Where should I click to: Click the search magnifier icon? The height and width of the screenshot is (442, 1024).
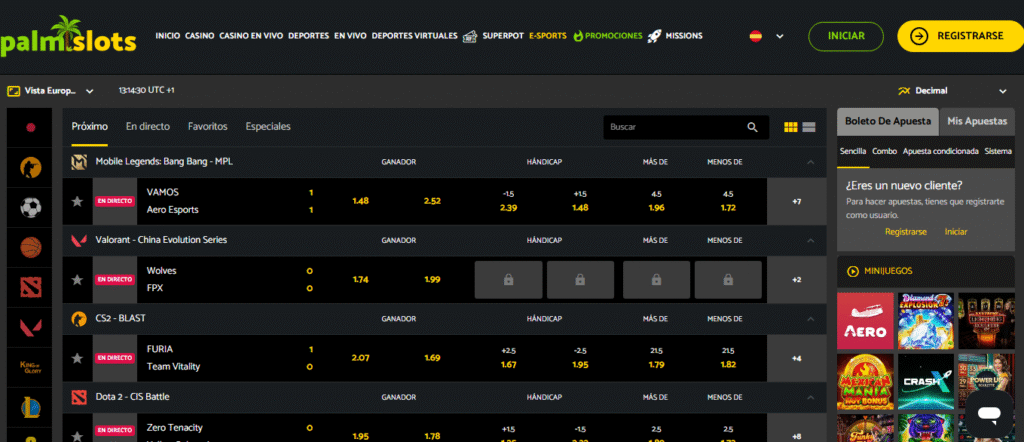pyautogui.click(x=752, y=127)
